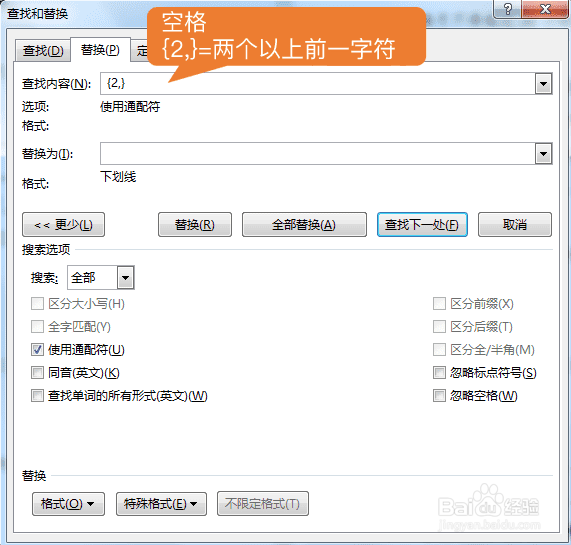Image resolution: width=571 pixels, height=545 pixels.
Task: Close the 查找和替换 dialog
Action: click(x=545, y=9)
